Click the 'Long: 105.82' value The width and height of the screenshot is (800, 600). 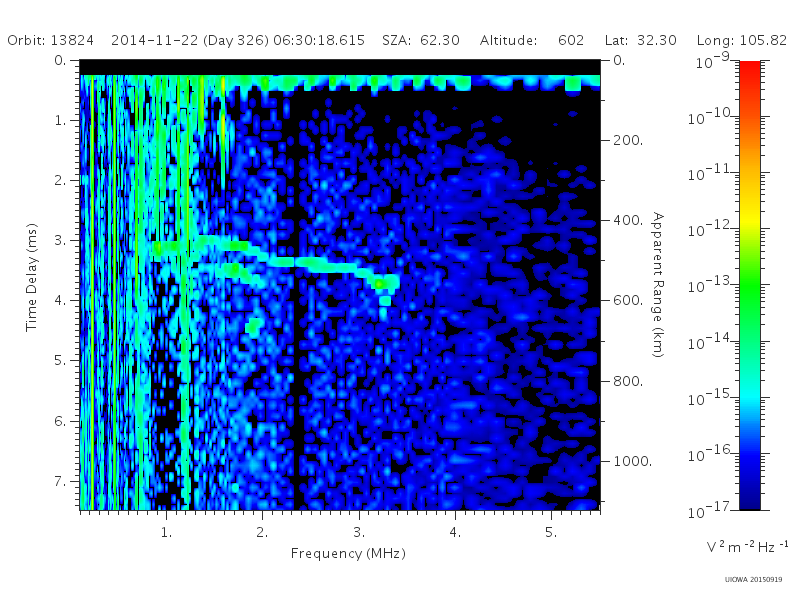[742, 40]
